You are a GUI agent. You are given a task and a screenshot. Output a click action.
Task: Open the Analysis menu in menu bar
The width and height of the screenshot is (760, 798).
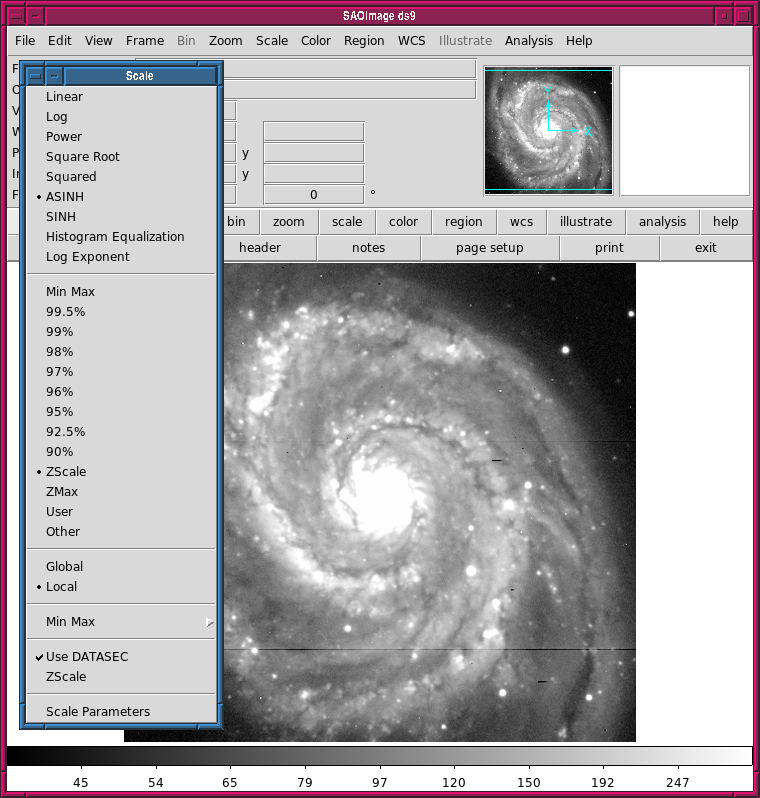point(528,41)
